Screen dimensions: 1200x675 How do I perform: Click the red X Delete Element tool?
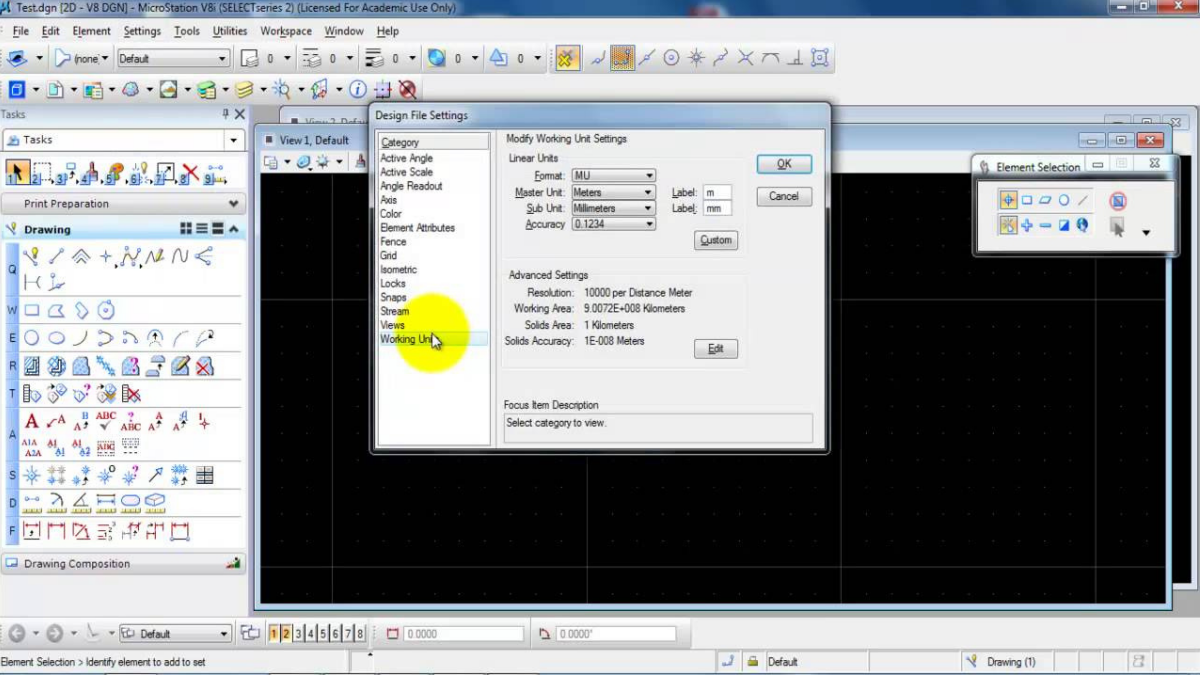pyautogui.click(x=189, y=174)
